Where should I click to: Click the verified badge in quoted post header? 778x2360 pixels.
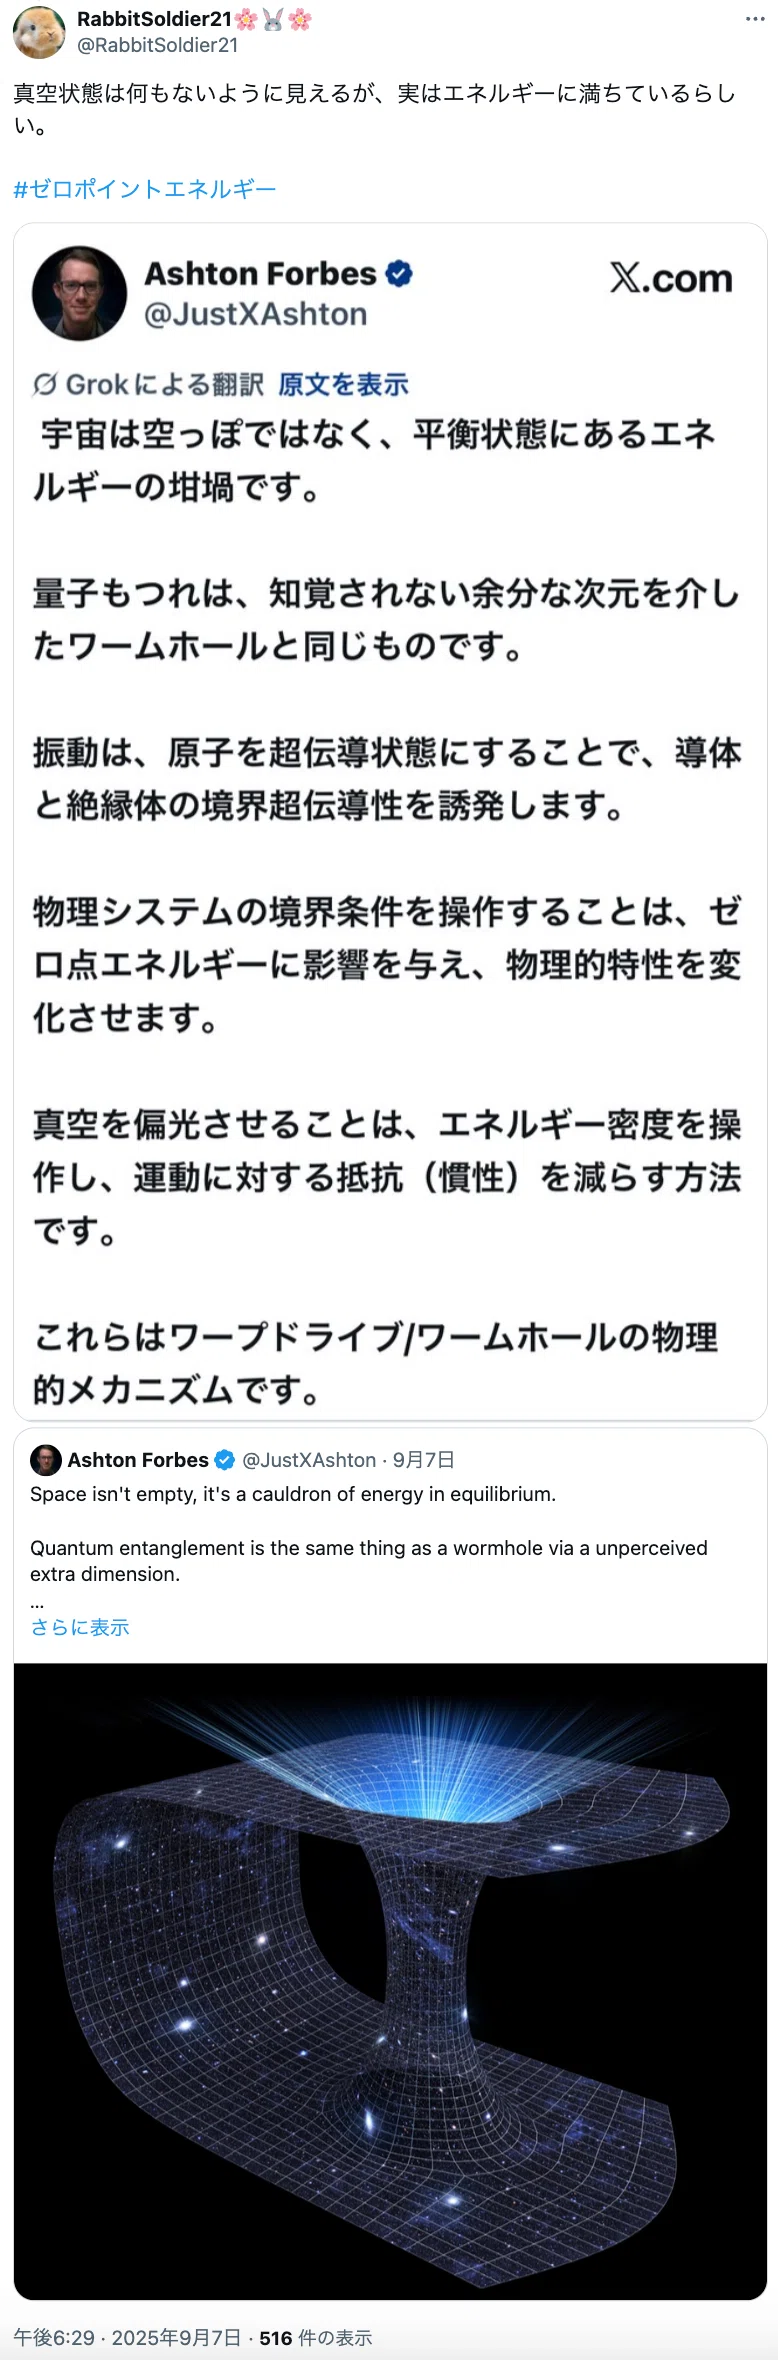click(225, 1460)
